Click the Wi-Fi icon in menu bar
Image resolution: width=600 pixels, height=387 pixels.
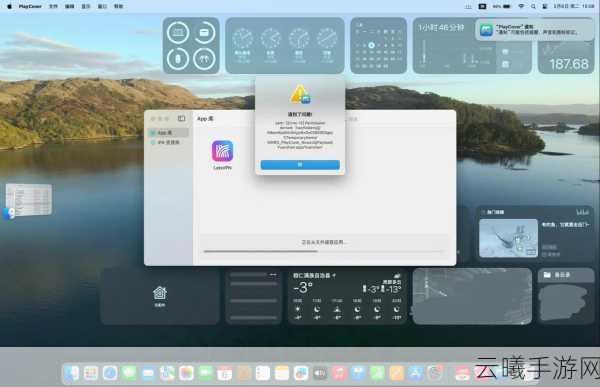click(x=521, y=6)
